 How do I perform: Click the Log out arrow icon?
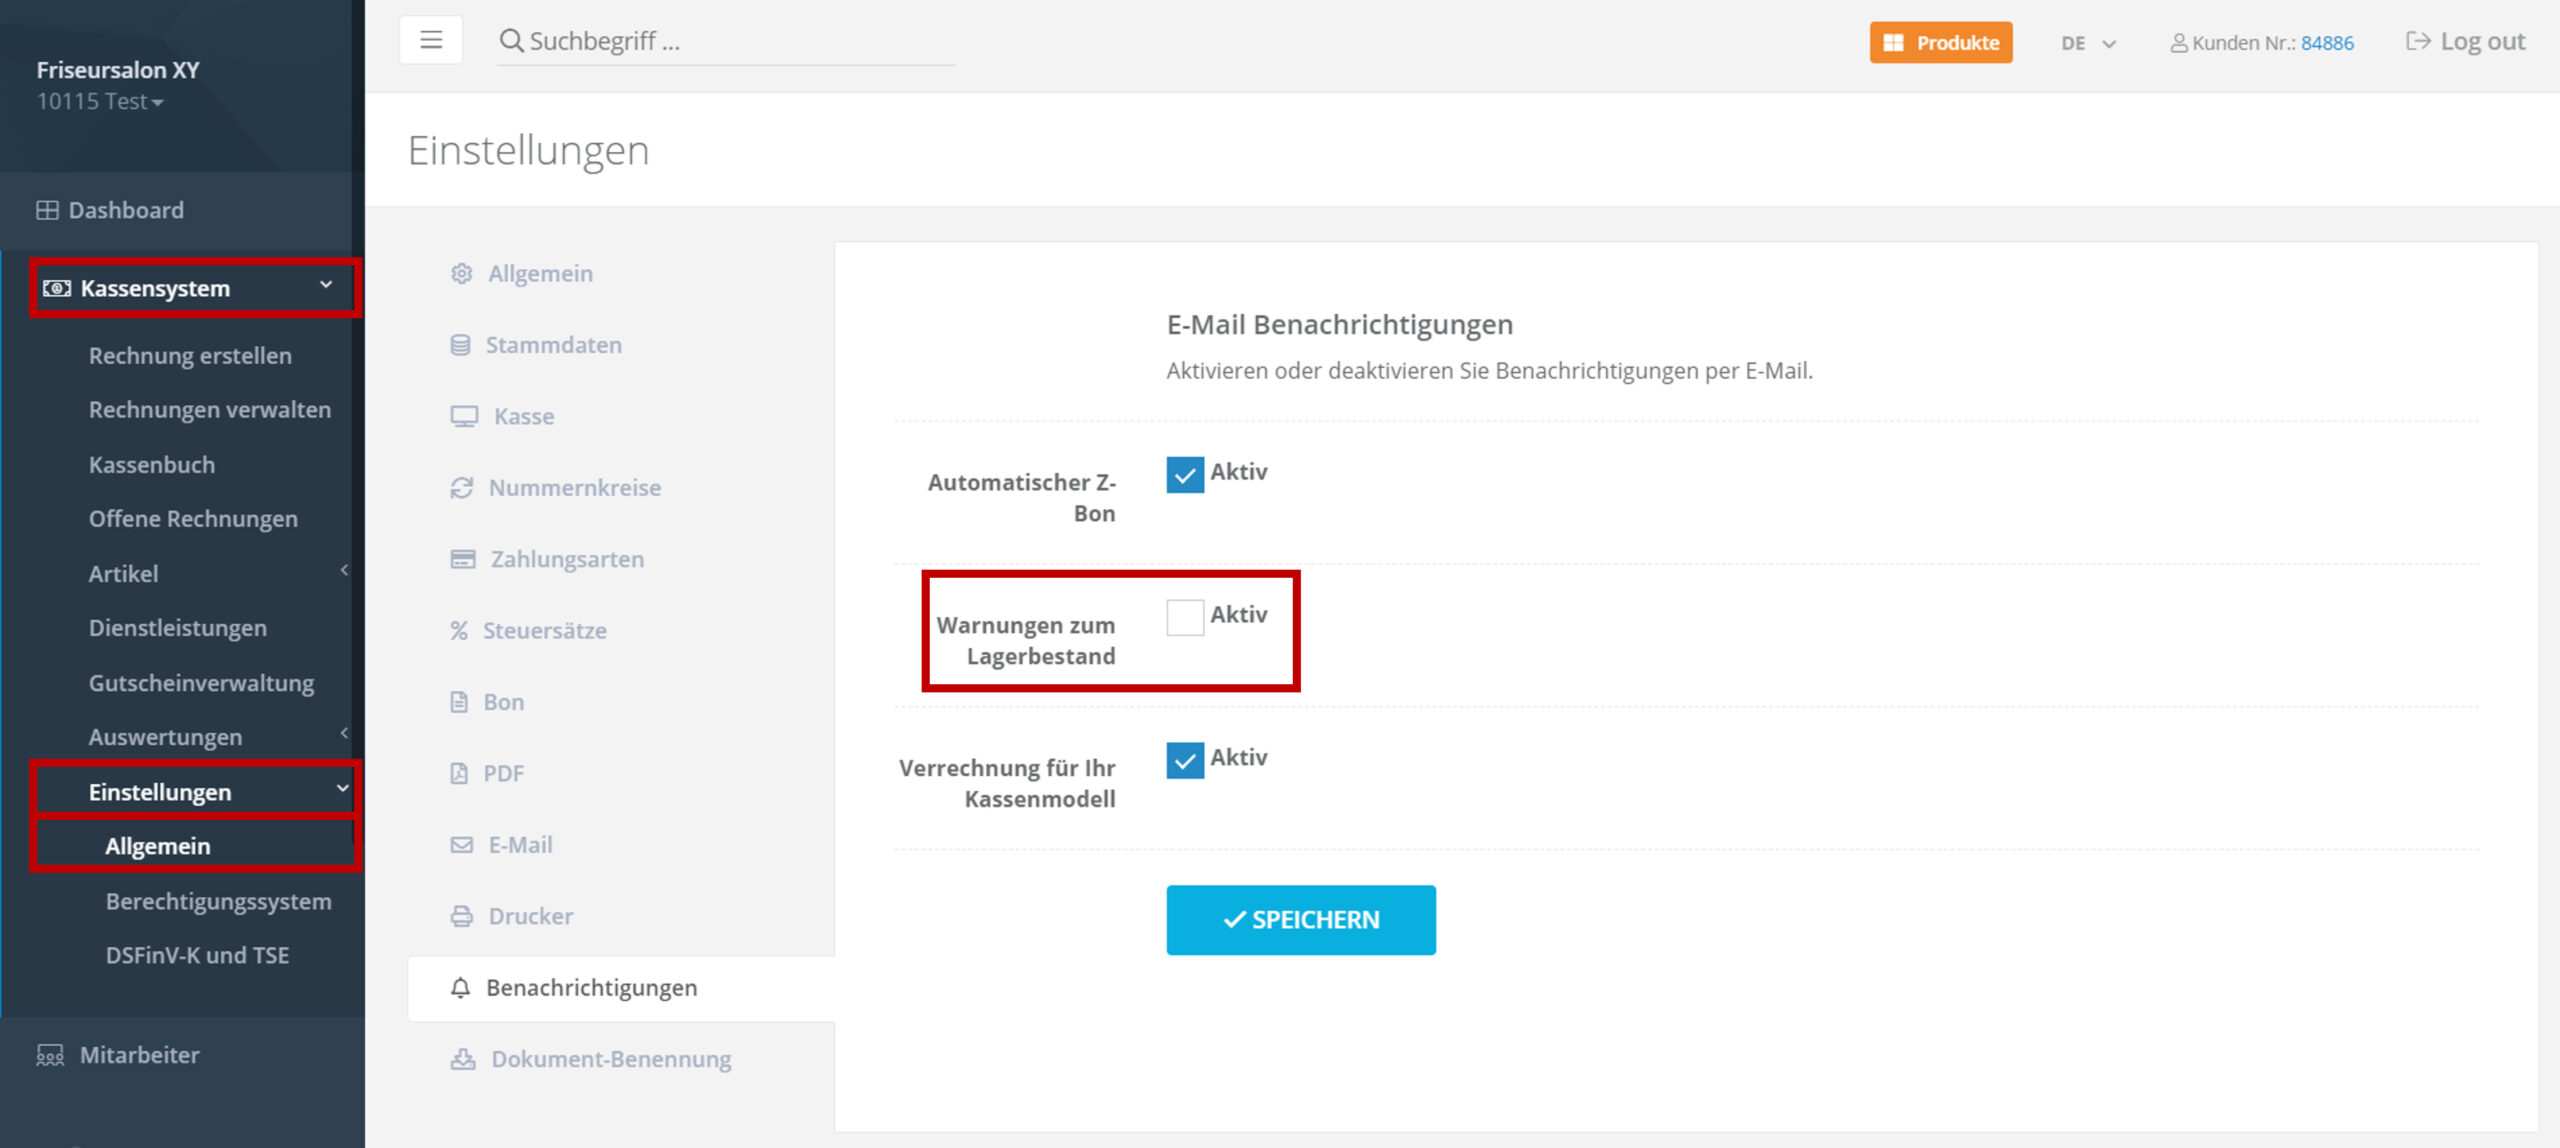tap(2418, 41)
